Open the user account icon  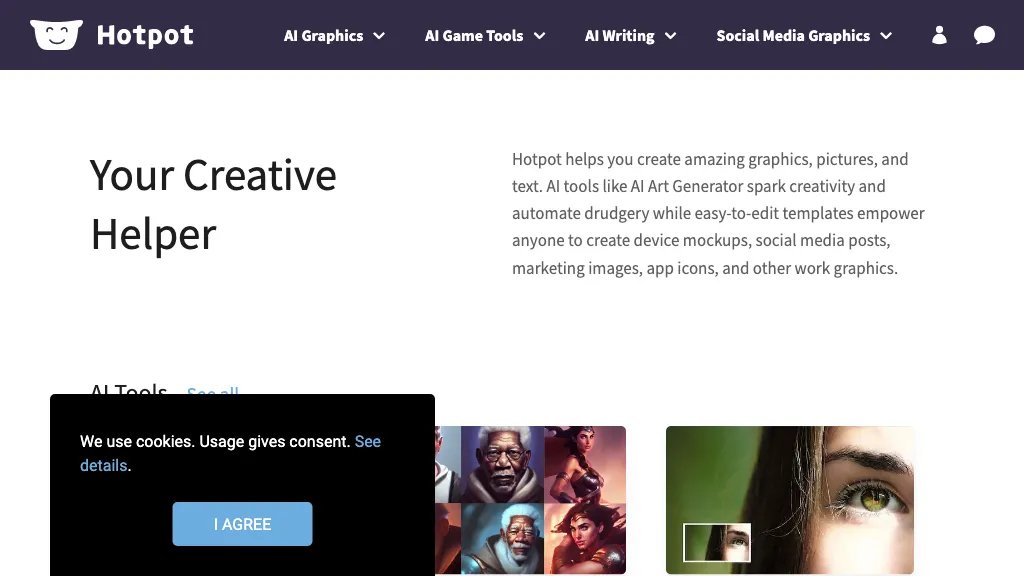pyautogui.click(x=939, y=36)
